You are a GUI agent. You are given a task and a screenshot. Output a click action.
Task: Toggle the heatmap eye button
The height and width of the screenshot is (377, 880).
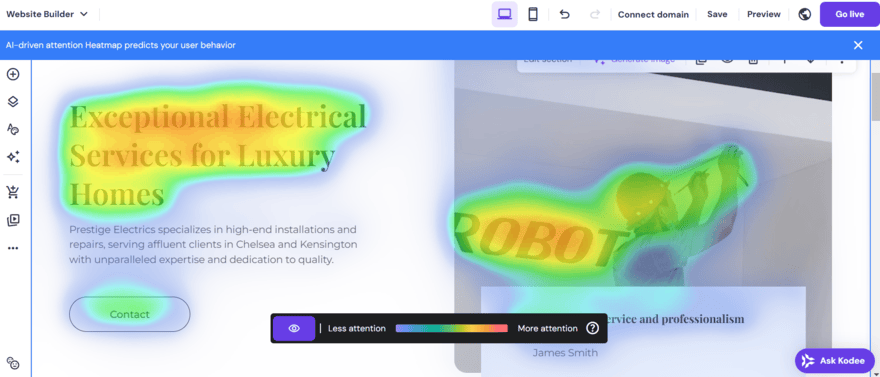[294, 328]
